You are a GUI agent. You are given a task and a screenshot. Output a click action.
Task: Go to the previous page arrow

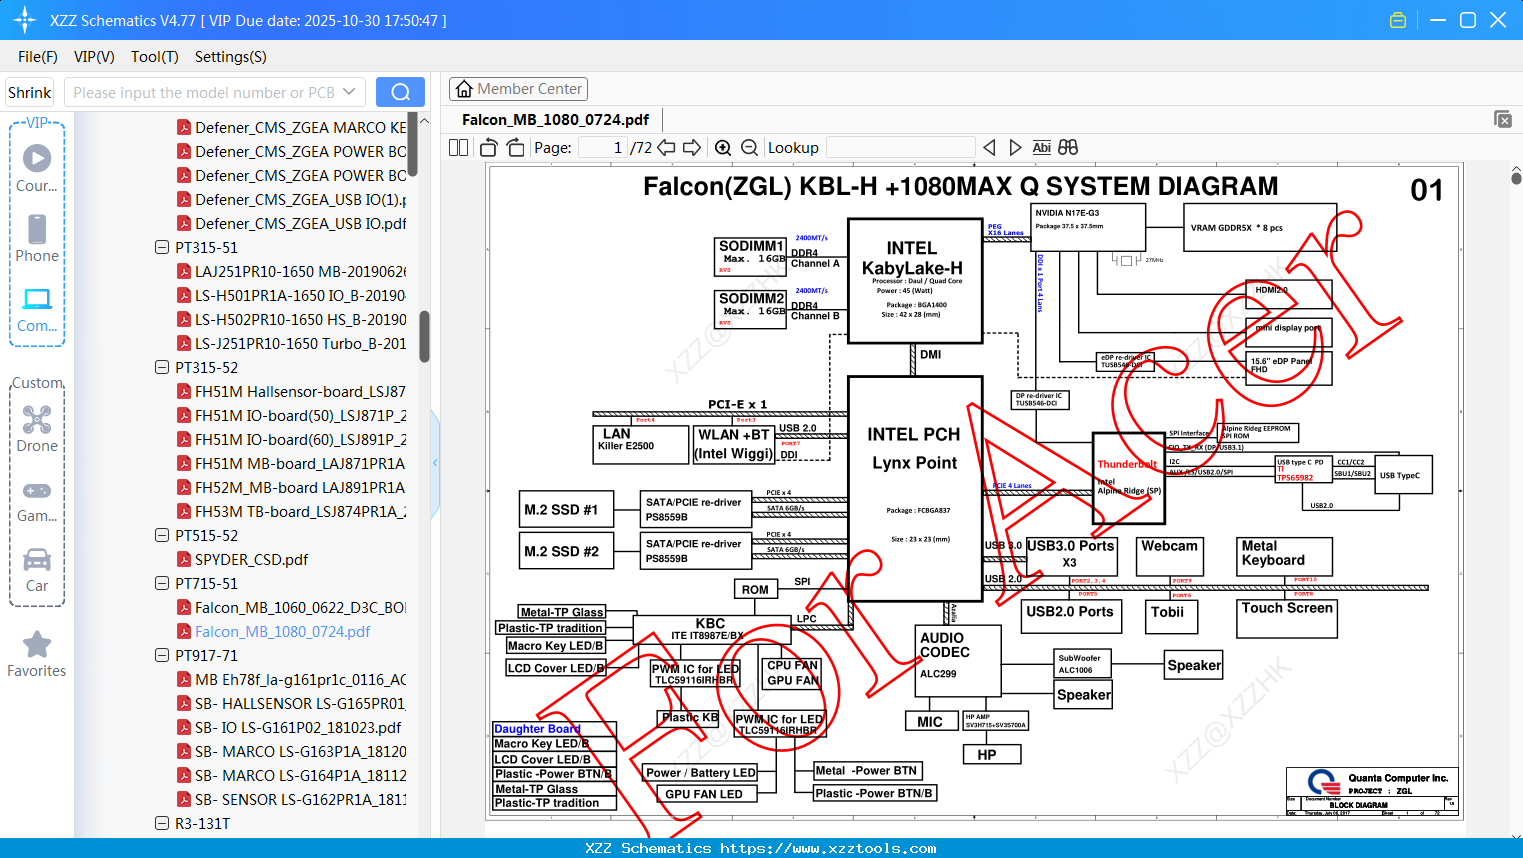666,147
